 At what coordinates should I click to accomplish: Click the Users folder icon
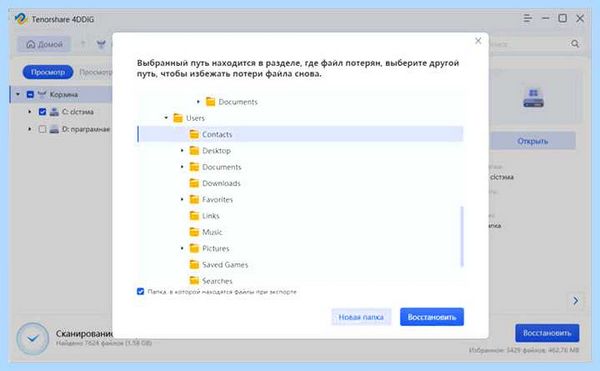[x=178, y=118]
